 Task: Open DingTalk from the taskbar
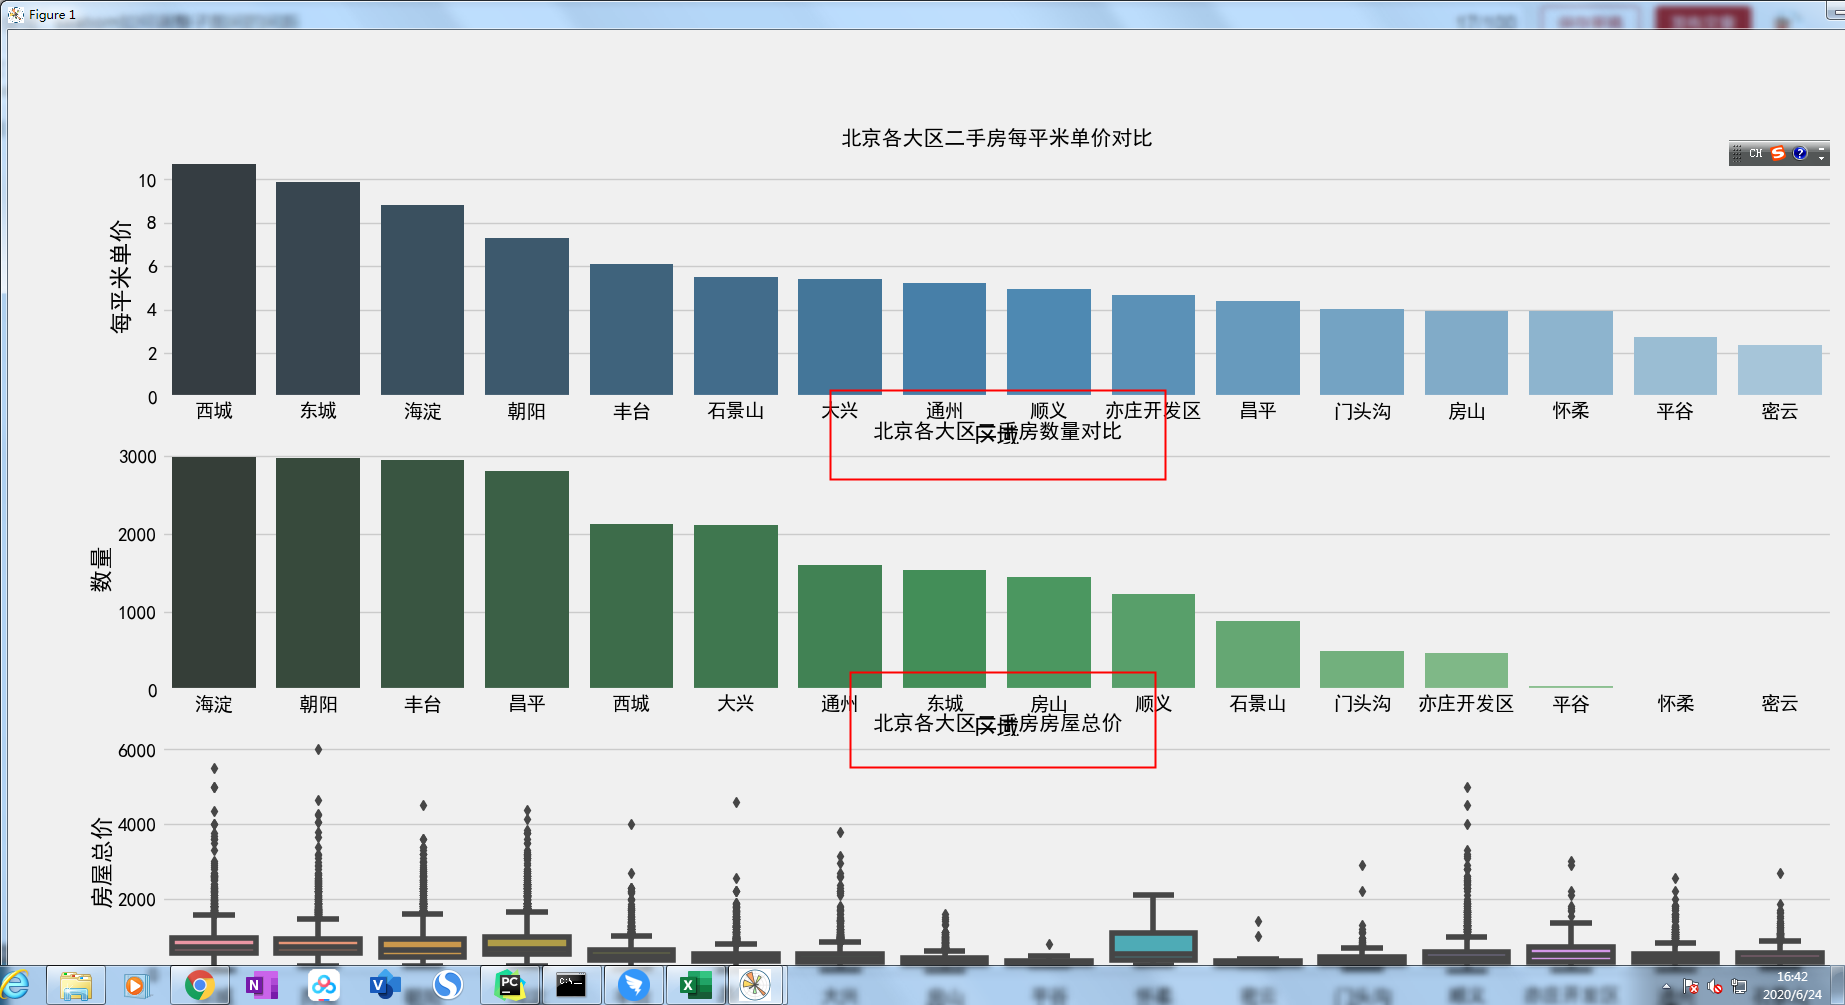tap(633, 986)
